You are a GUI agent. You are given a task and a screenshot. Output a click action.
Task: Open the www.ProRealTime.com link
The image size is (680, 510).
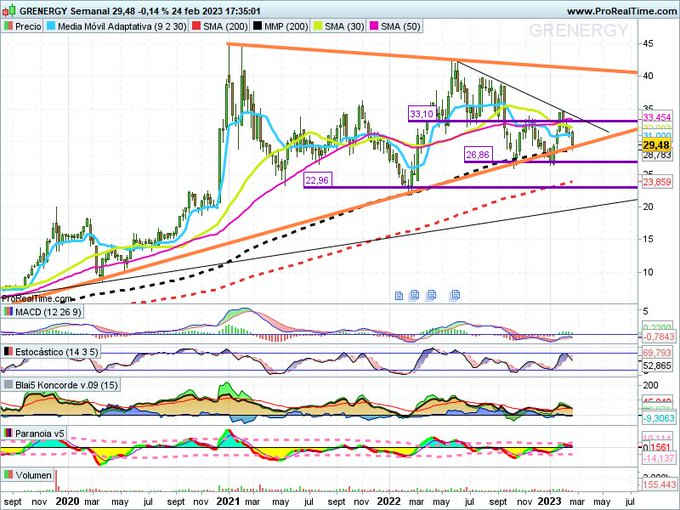(x=623, y=12)
